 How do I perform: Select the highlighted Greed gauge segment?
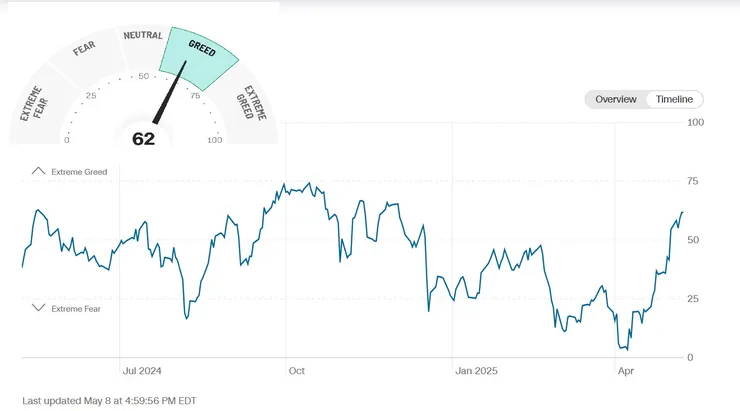tap(201, 50)
